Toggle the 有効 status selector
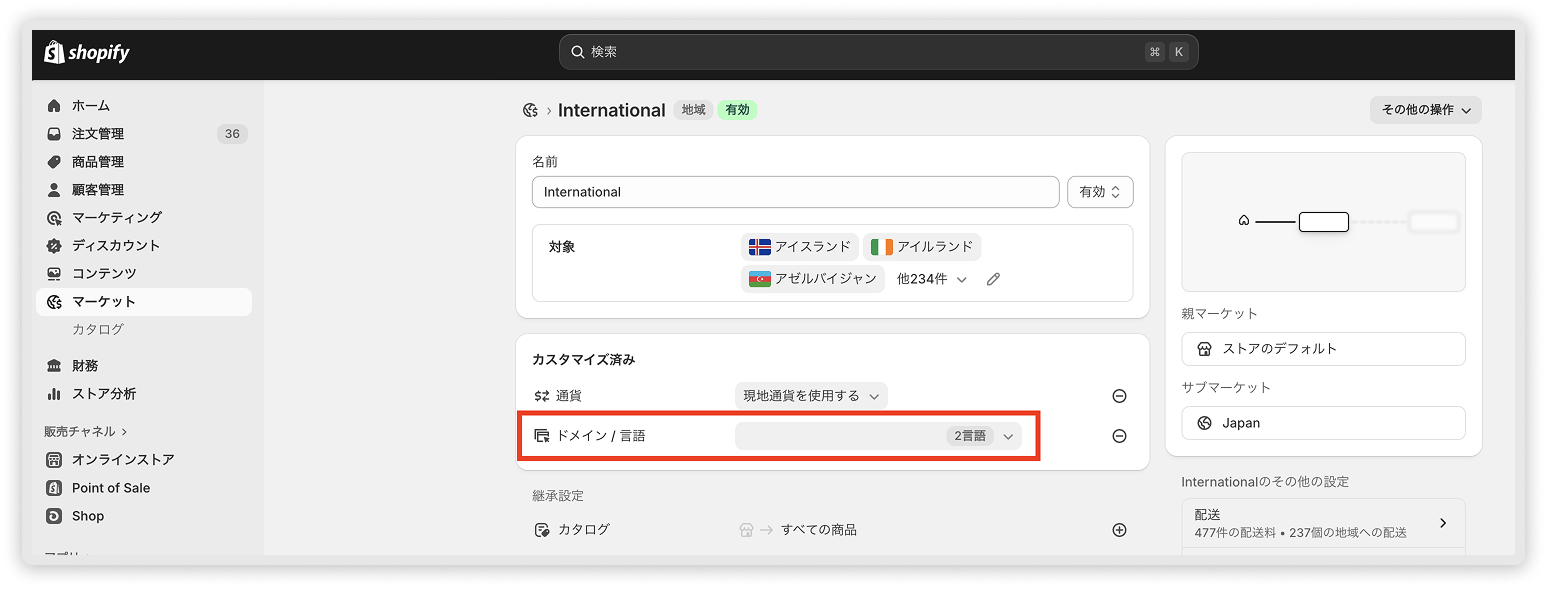This screenshot has height=589, width=1547. 1100,192
